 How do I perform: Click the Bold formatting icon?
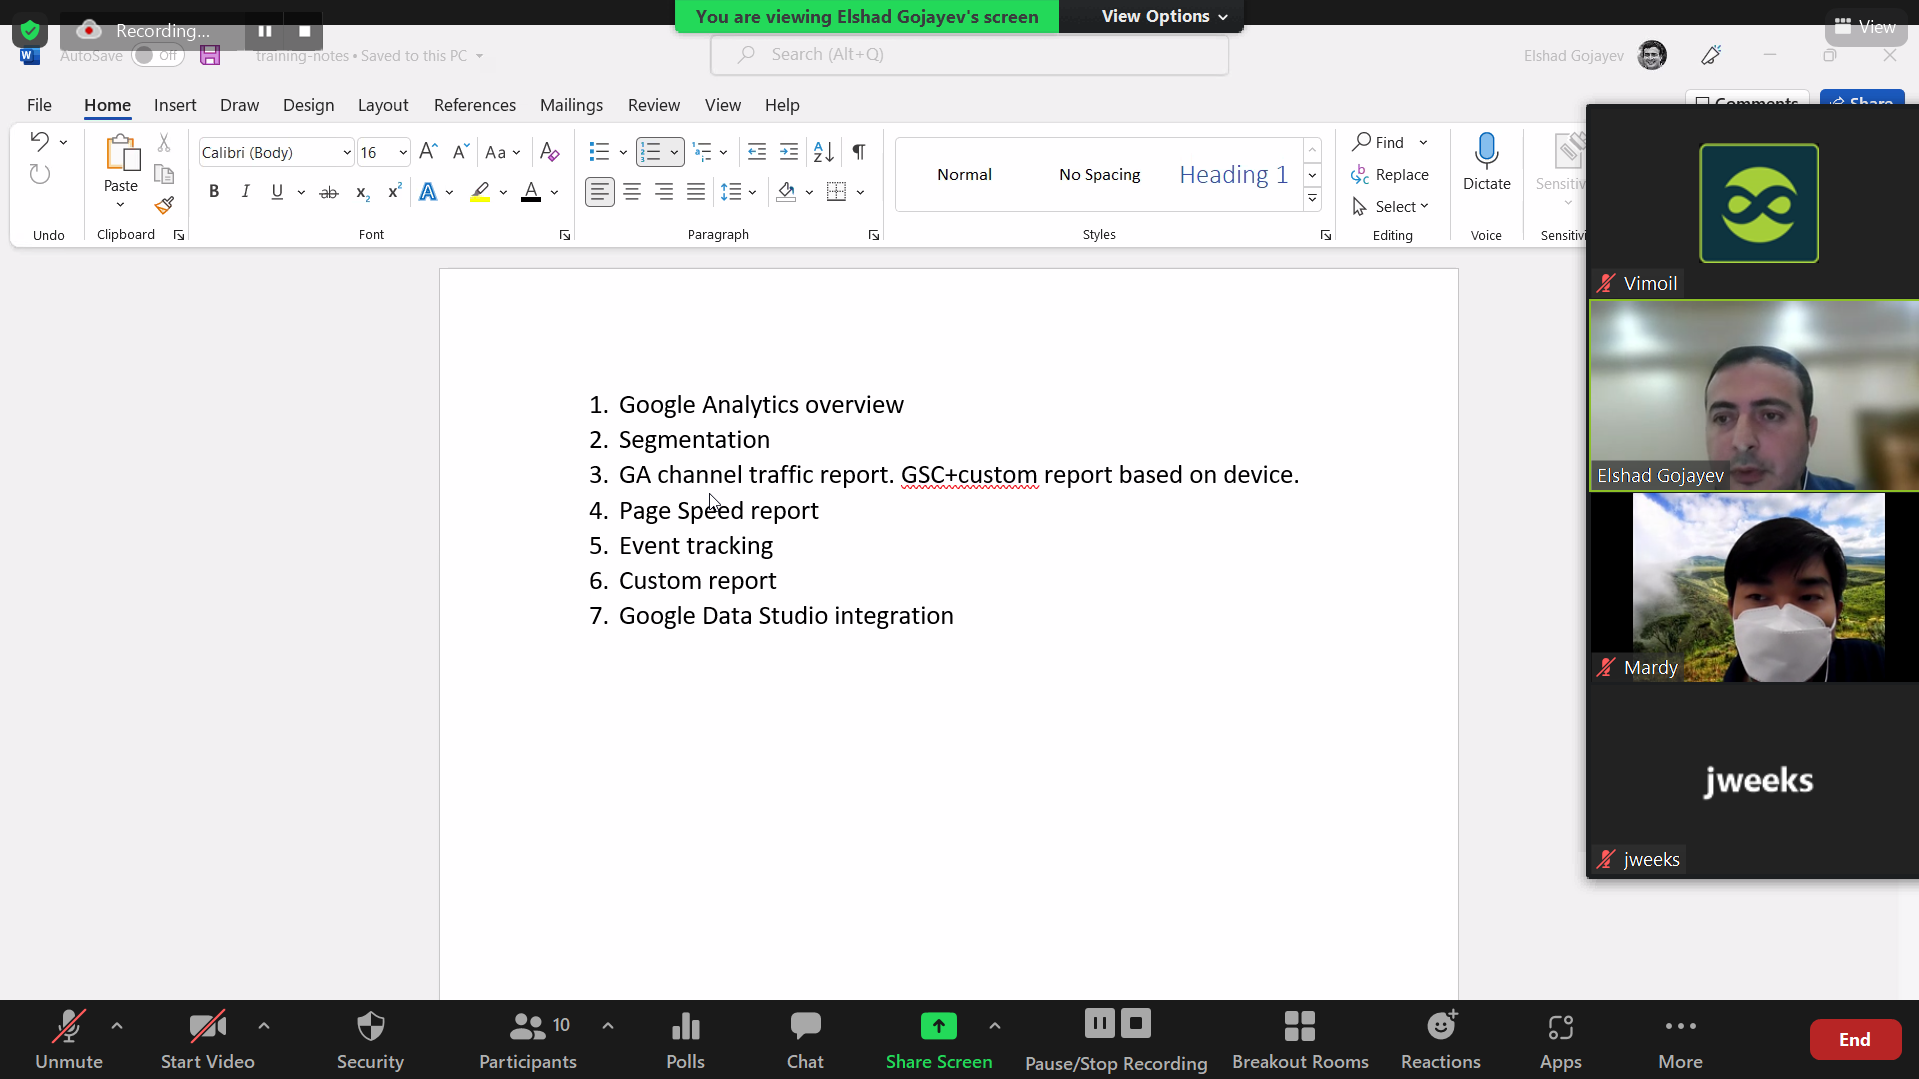coord(213,192)
